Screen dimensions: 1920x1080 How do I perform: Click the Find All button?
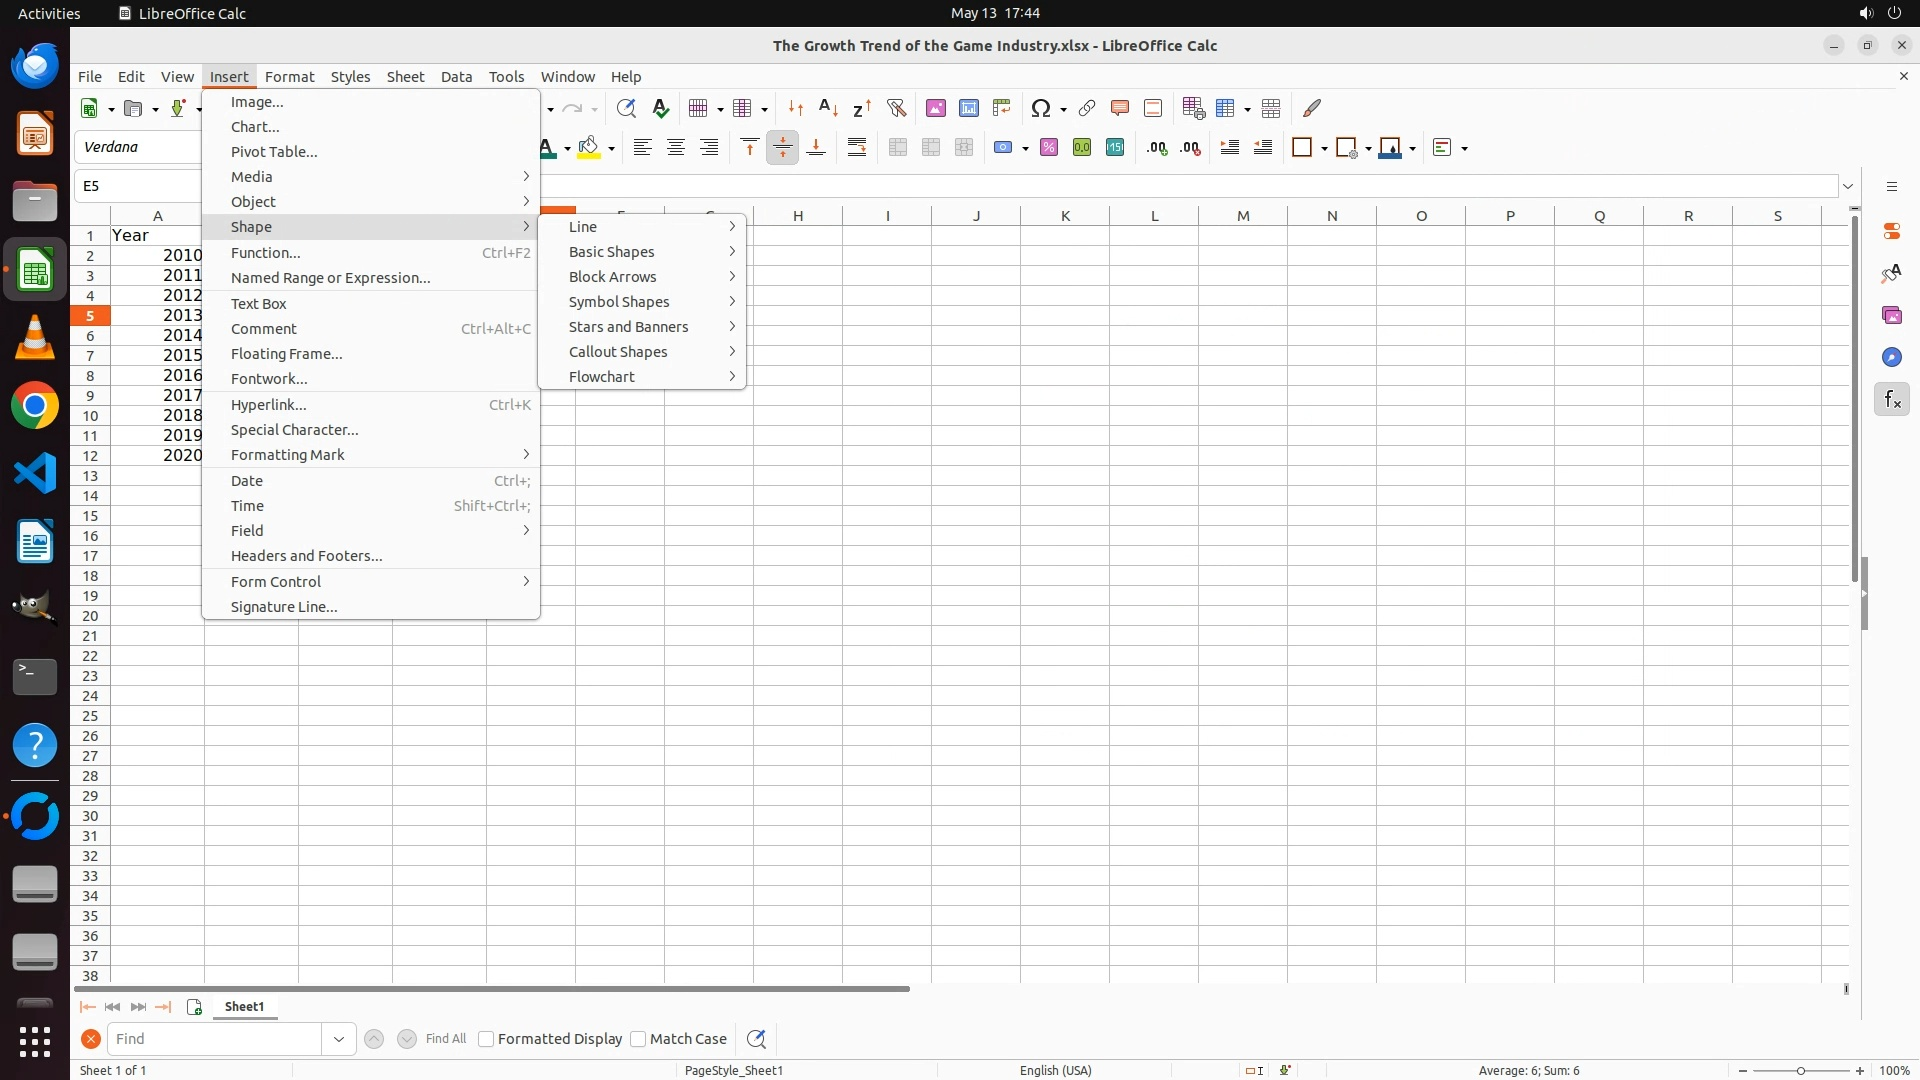446,1039
